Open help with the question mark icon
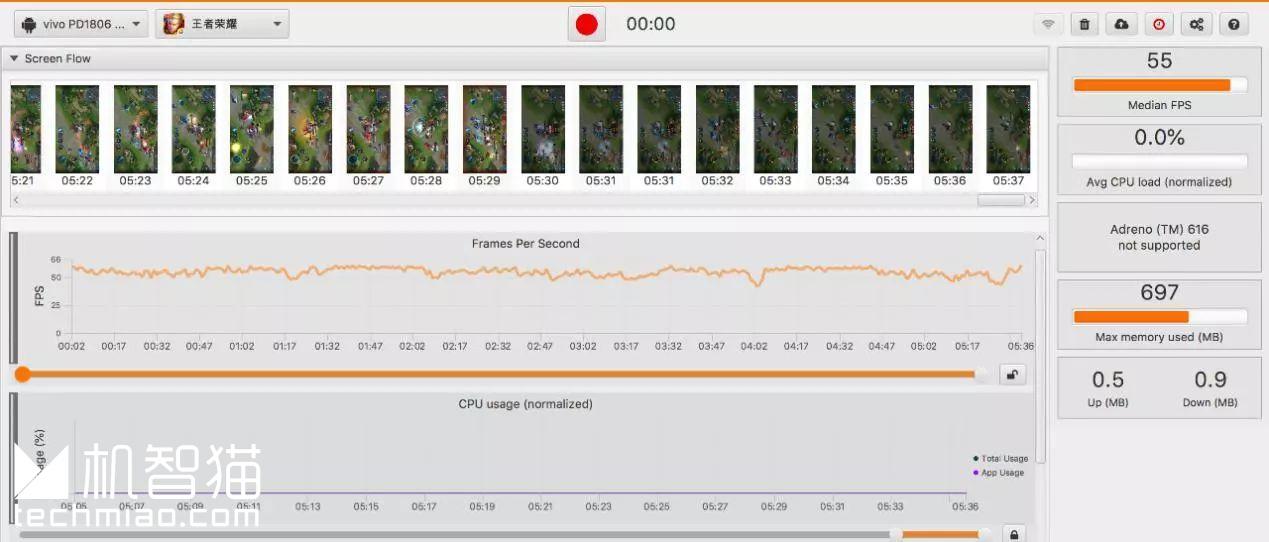This screenshot has height=542, width=1269. [1233, 24]
